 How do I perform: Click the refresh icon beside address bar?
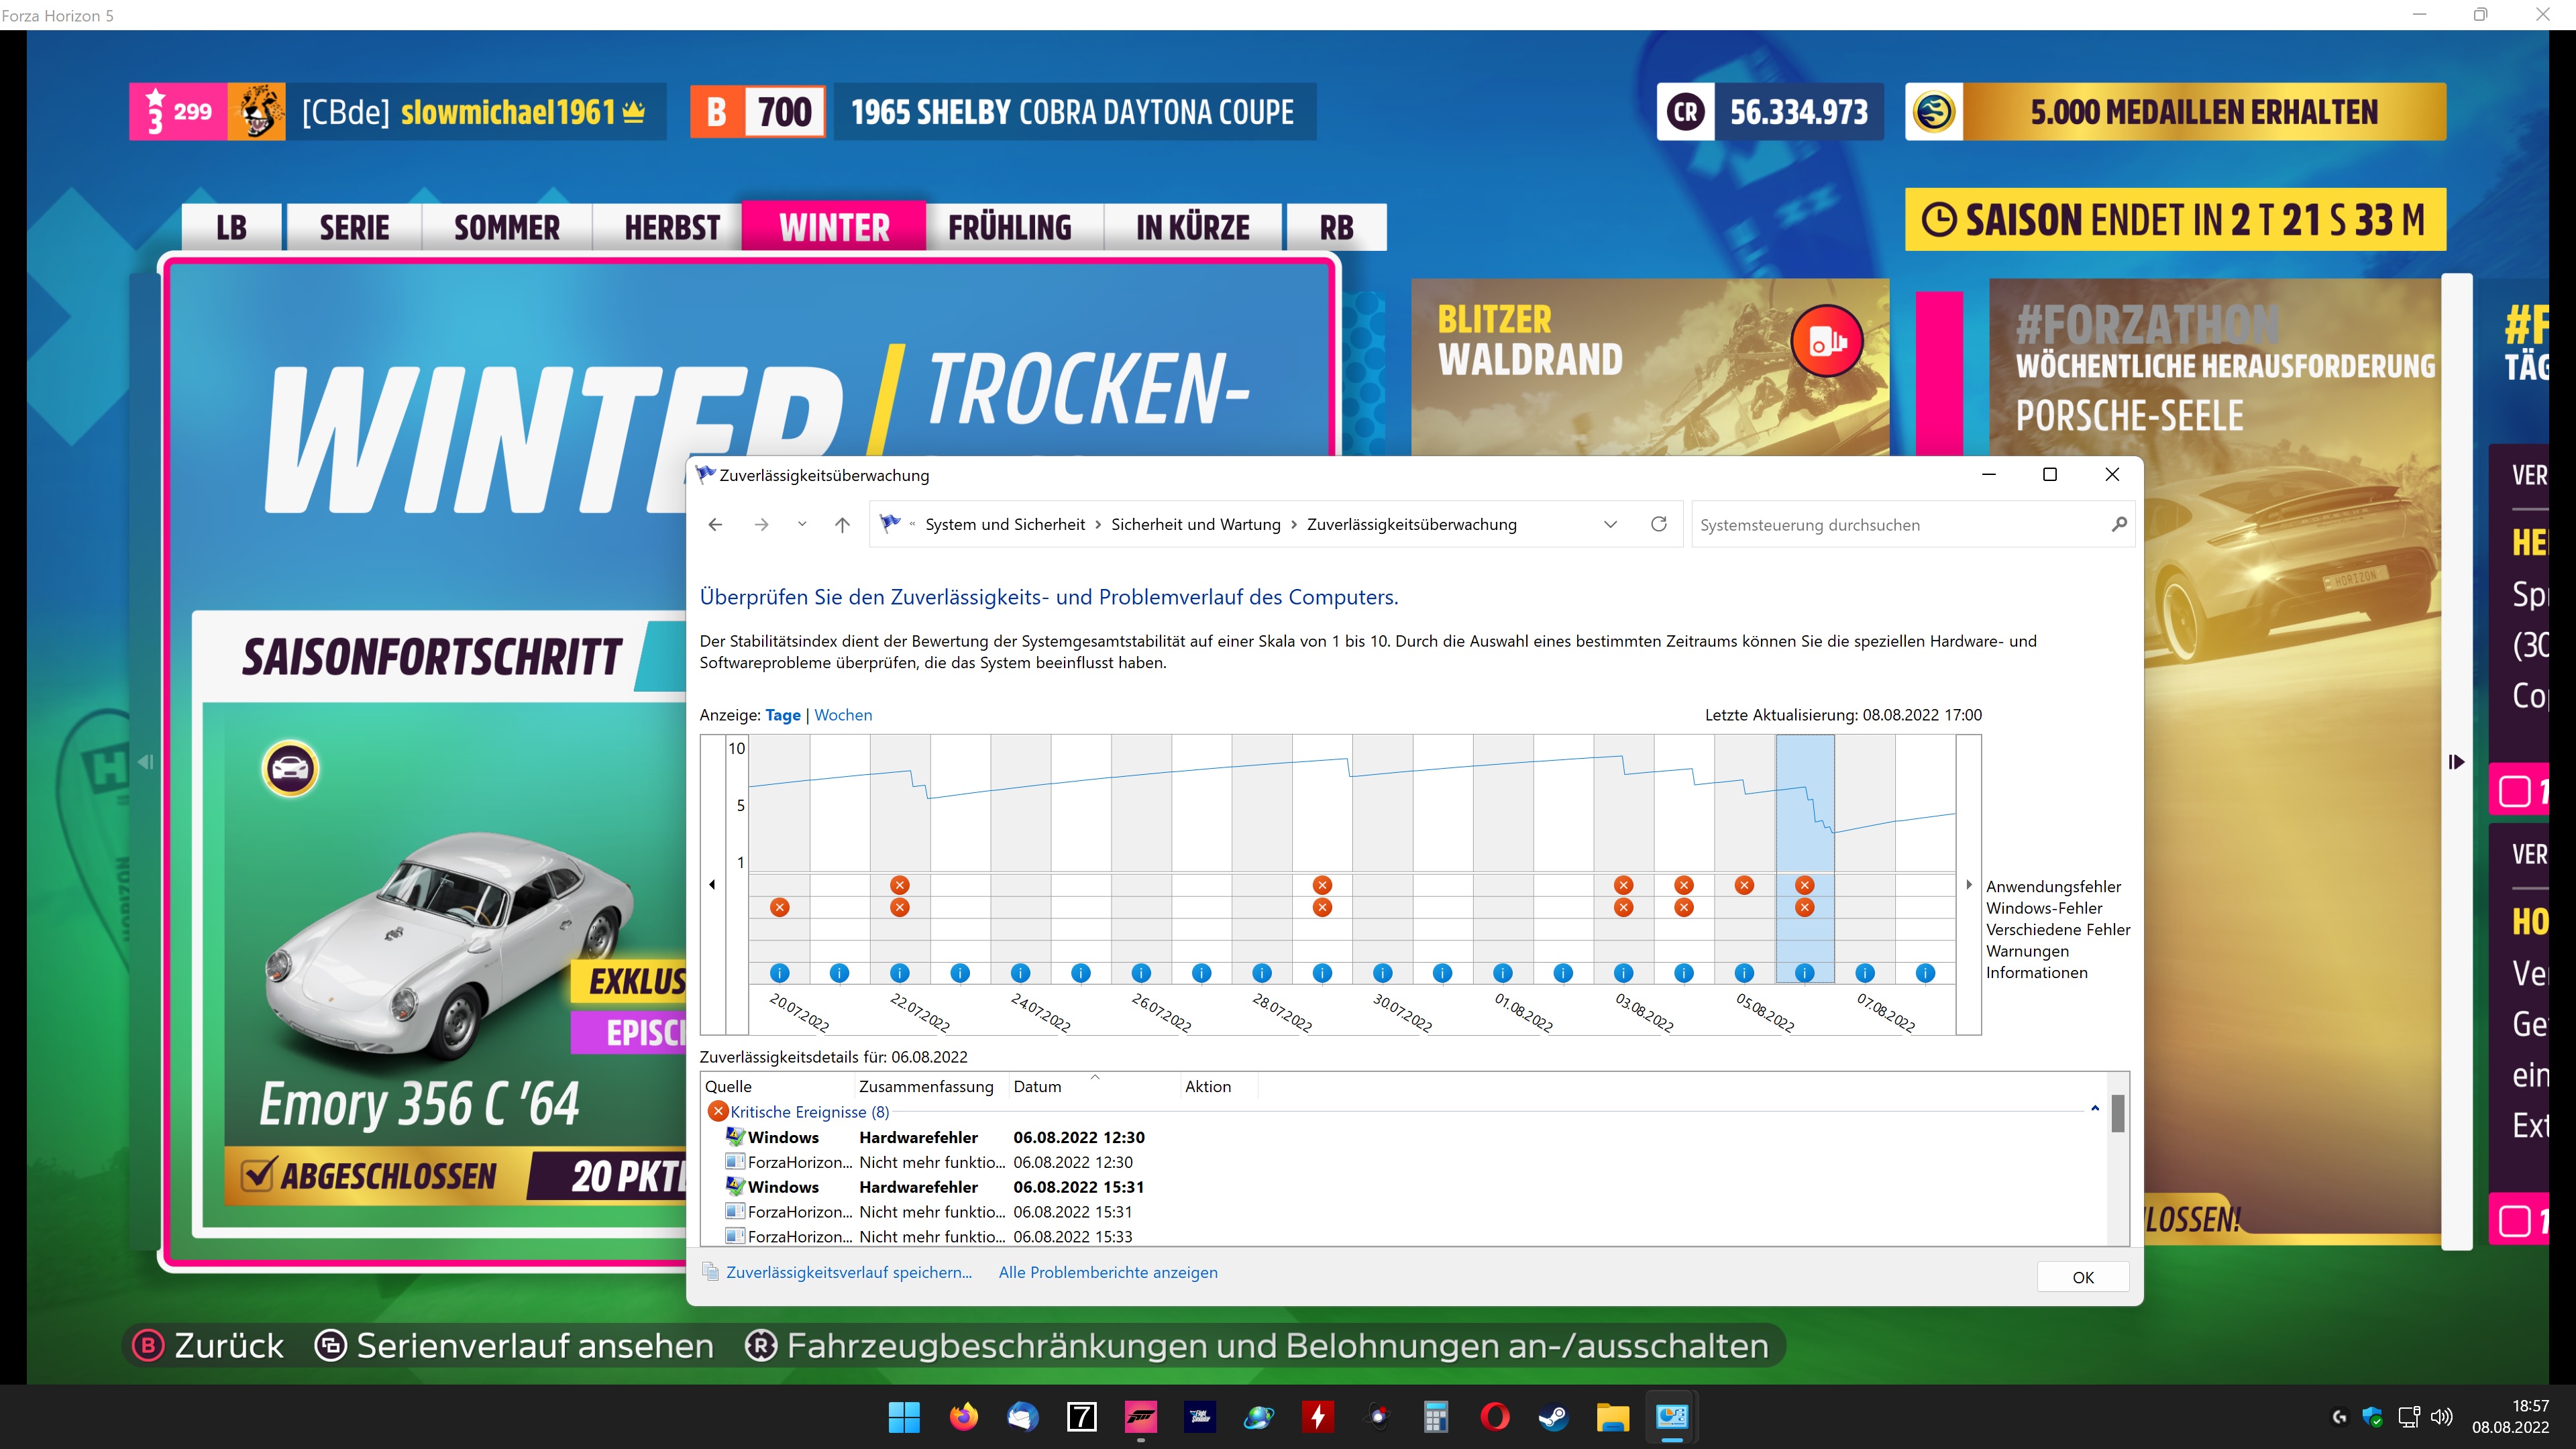1658,524
